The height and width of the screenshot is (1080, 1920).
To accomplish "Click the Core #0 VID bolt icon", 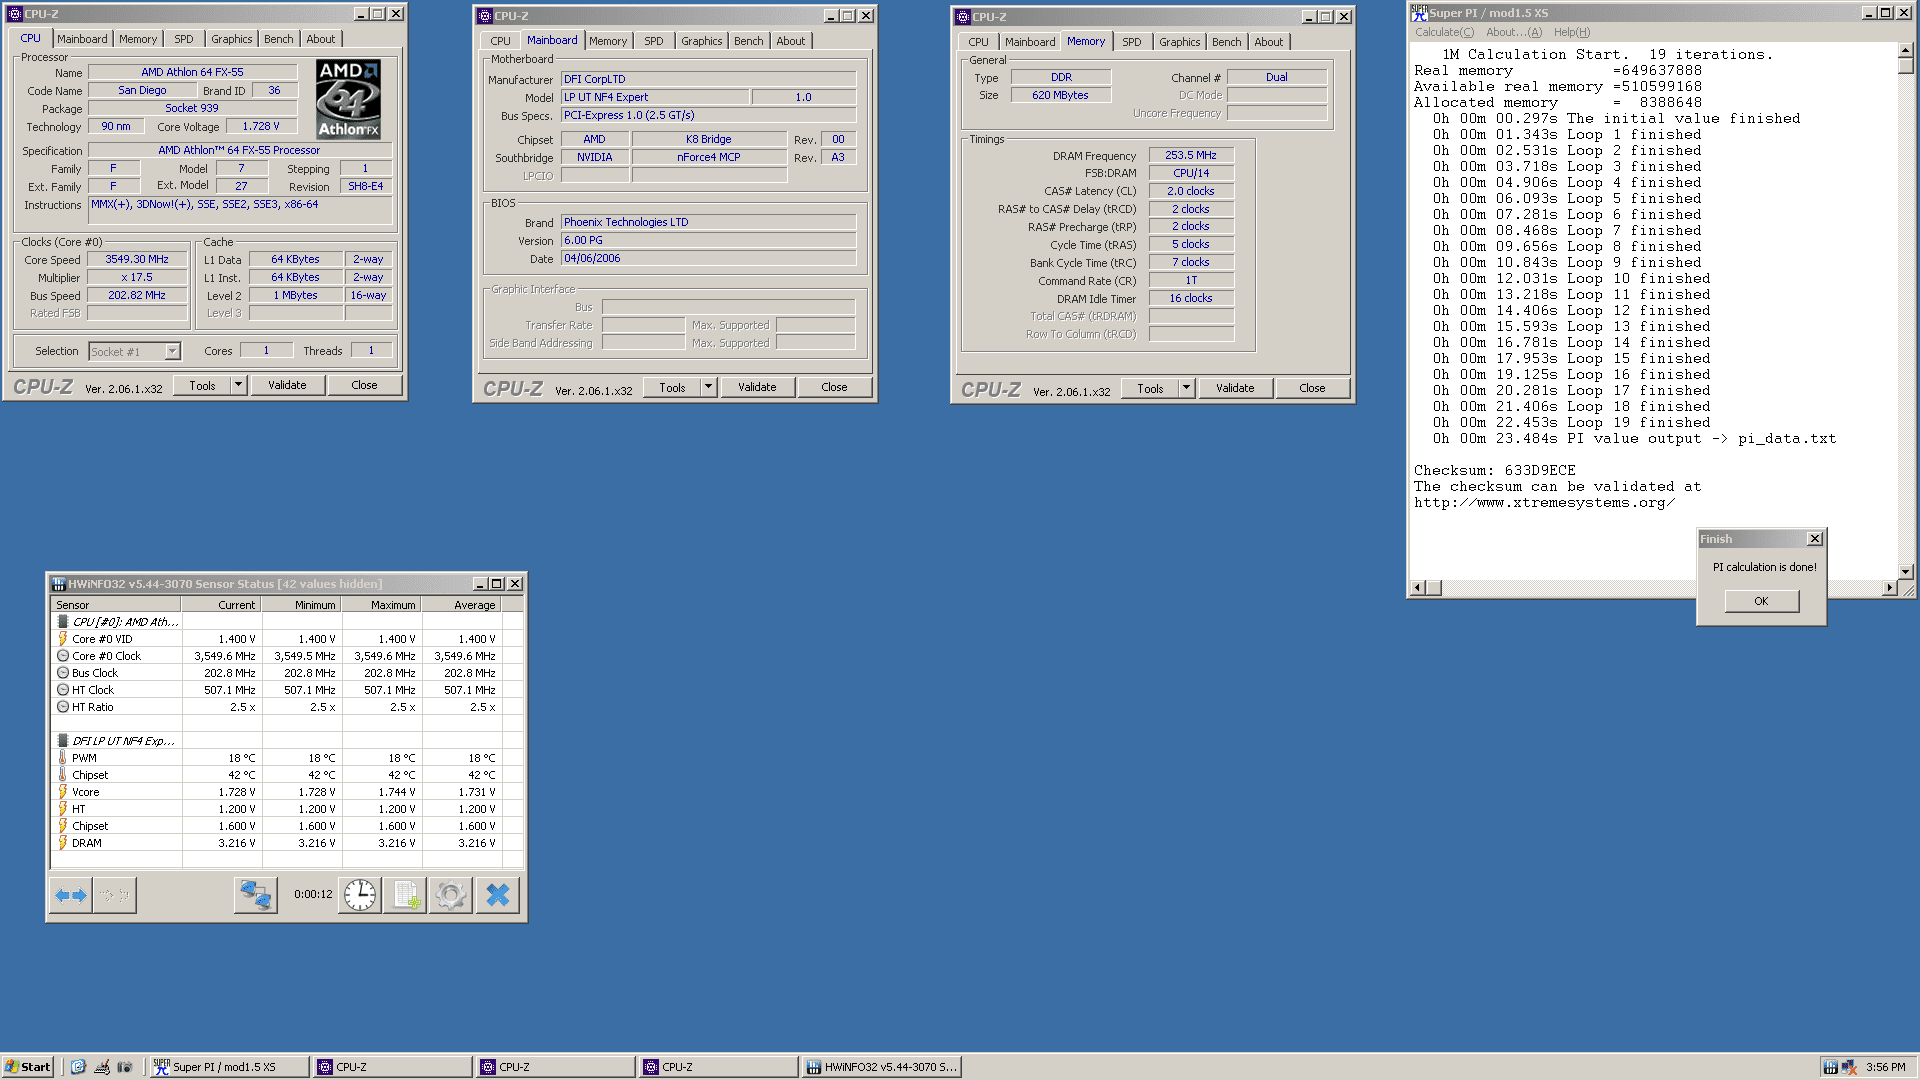I will (63, 639).
